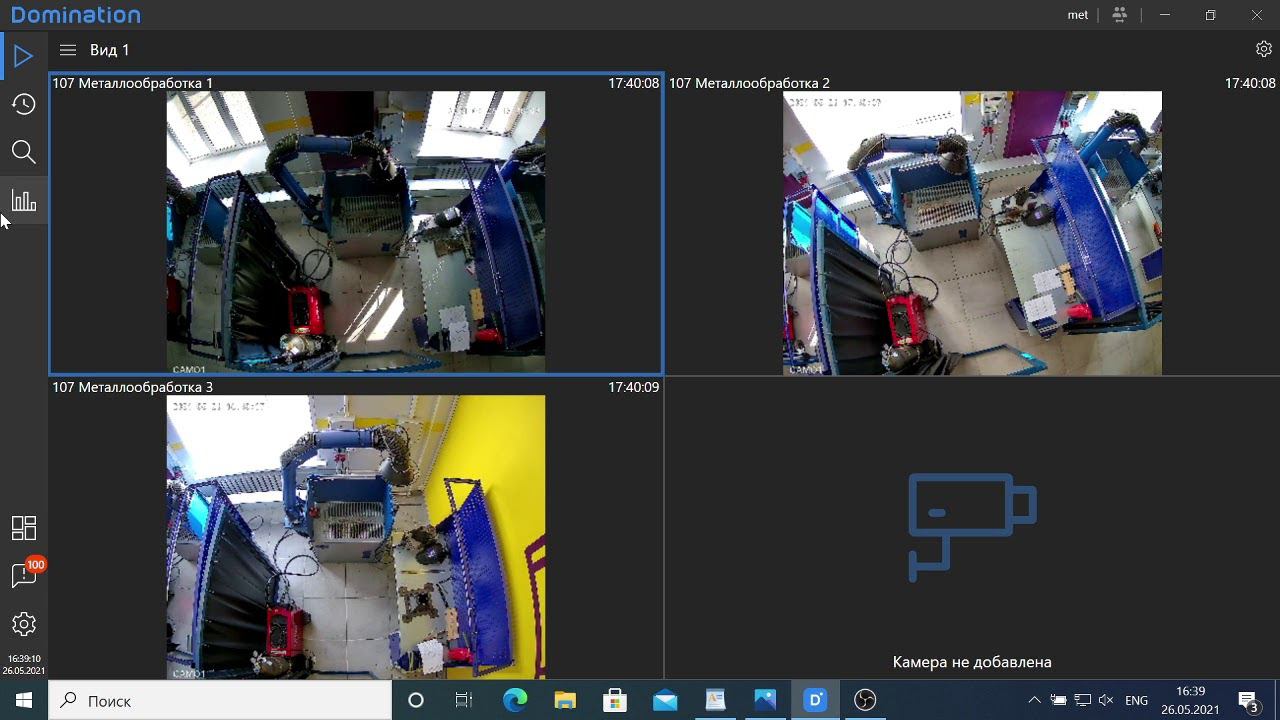Select camera 107 Металлообработка 3 feed
This screenshot has width=1280, height=720.
click(x=356, y=536)
